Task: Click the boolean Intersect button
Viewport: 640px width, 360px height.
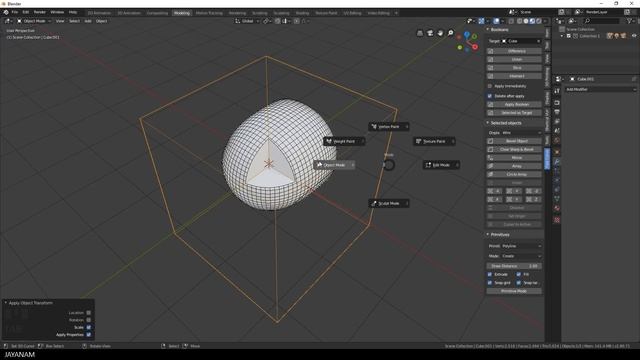Action: click(x=514, y=76)
